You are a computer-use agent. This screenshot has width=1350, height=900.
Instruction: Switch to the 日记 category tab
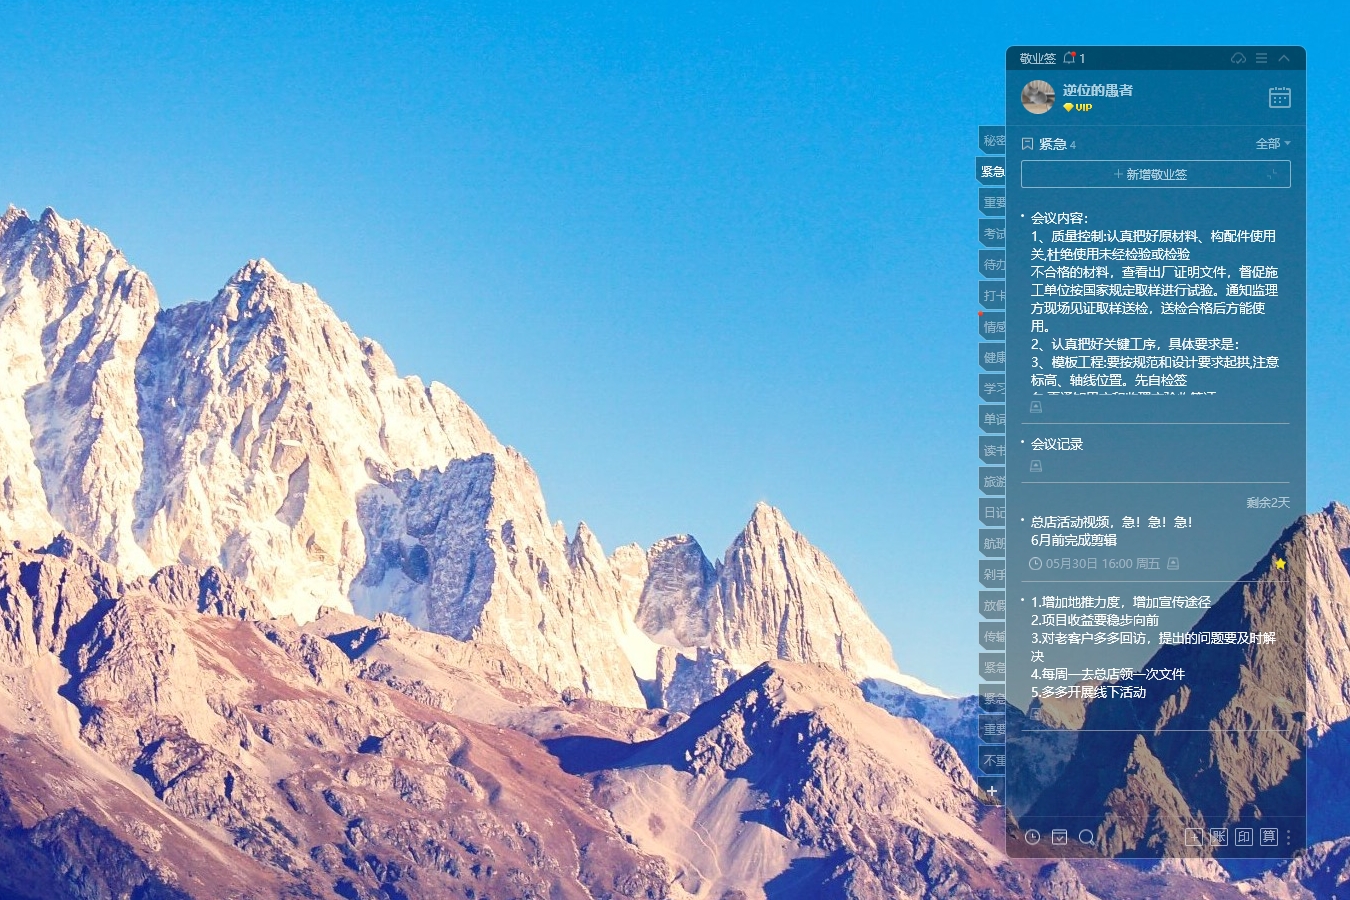992,513
